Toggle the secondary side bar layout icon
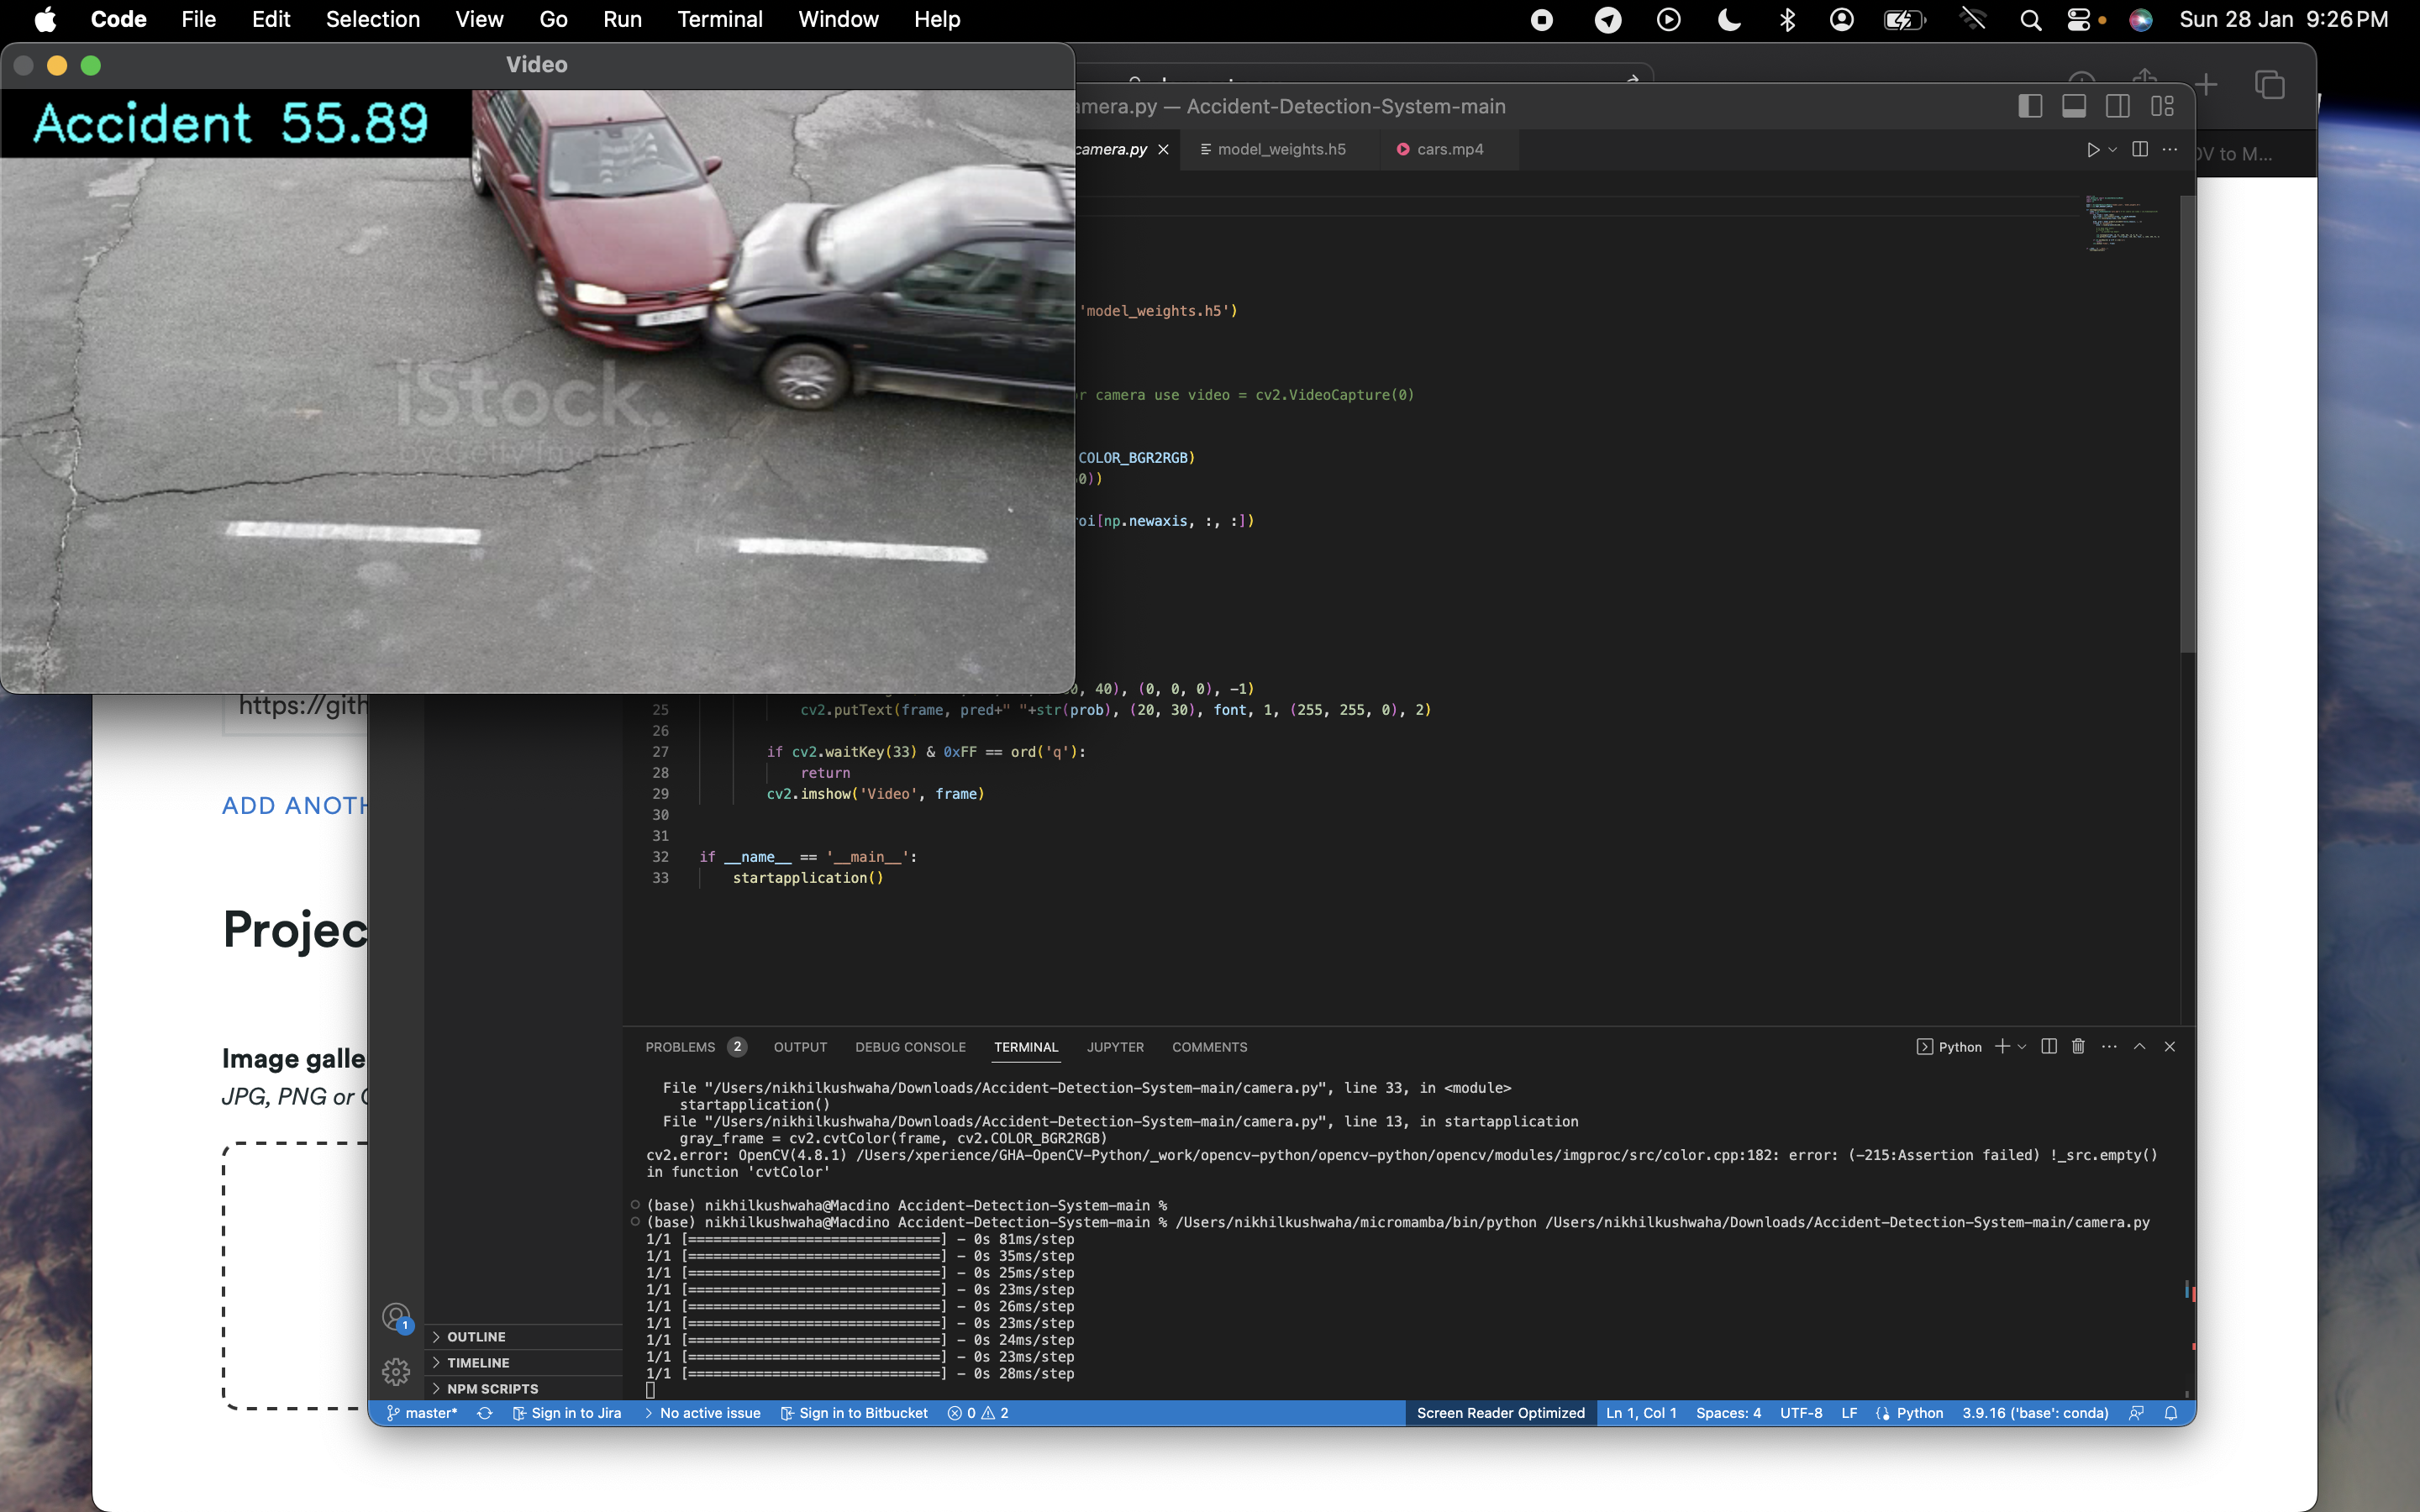This screenshot has width=2420, height=1512. click(x=2117, y=106)
